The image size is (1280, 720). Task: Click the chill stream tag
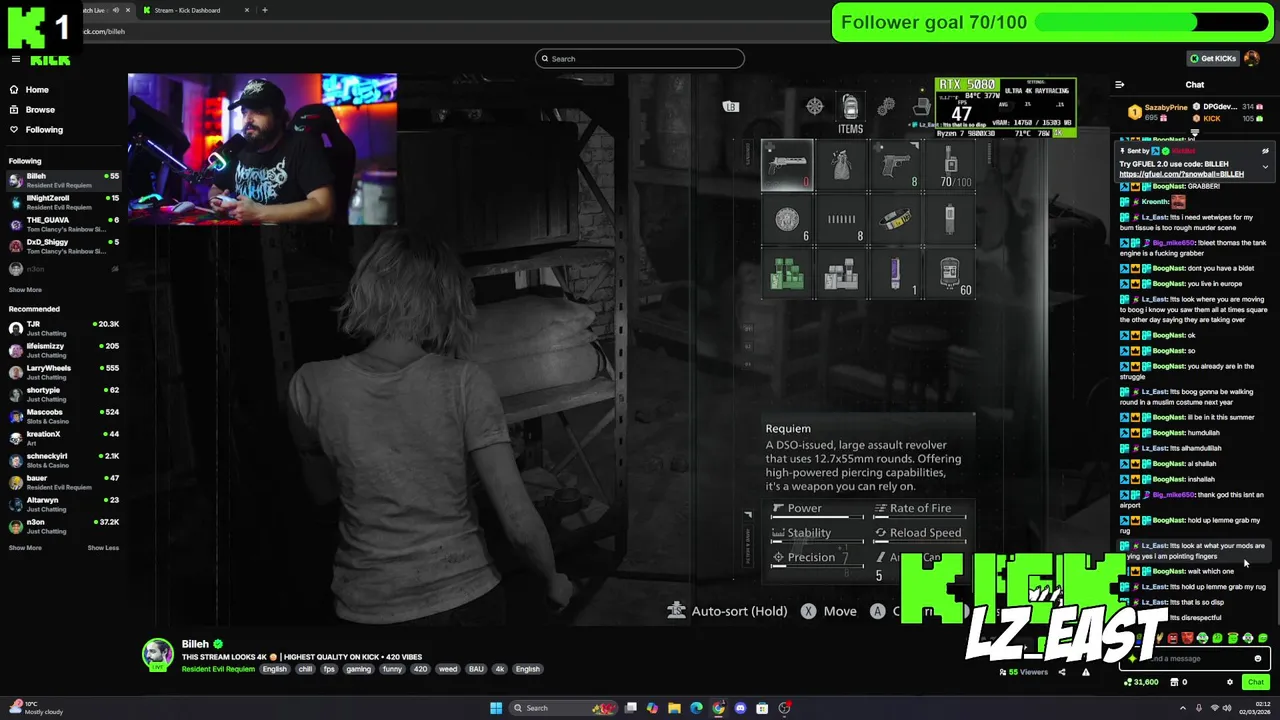(x=305, y=669)
